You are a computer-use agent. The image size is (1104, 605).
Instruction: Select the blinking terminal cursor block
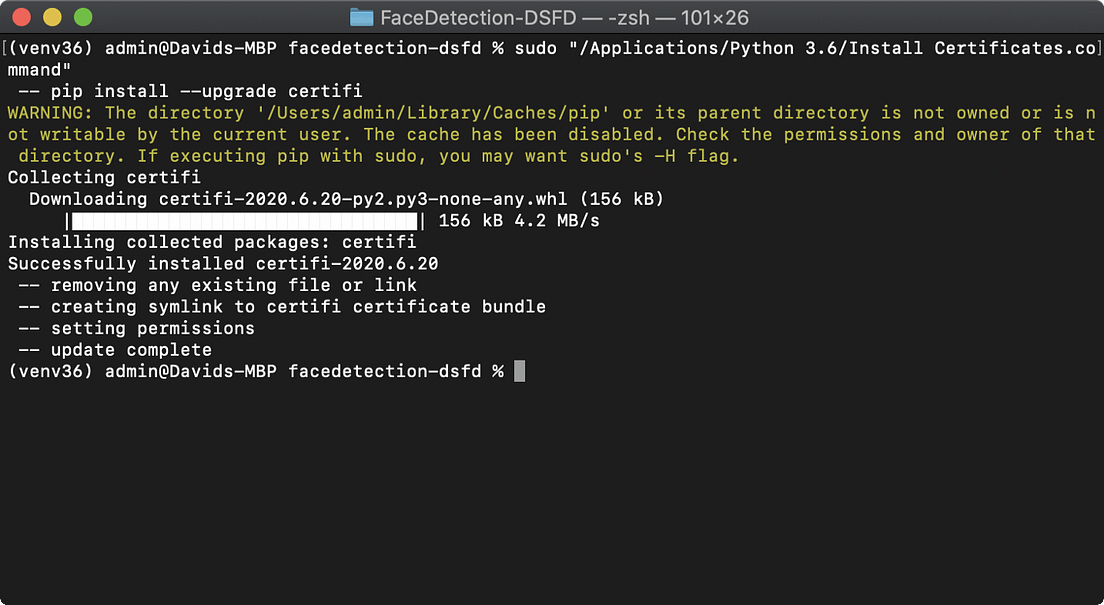click(519, 371)
